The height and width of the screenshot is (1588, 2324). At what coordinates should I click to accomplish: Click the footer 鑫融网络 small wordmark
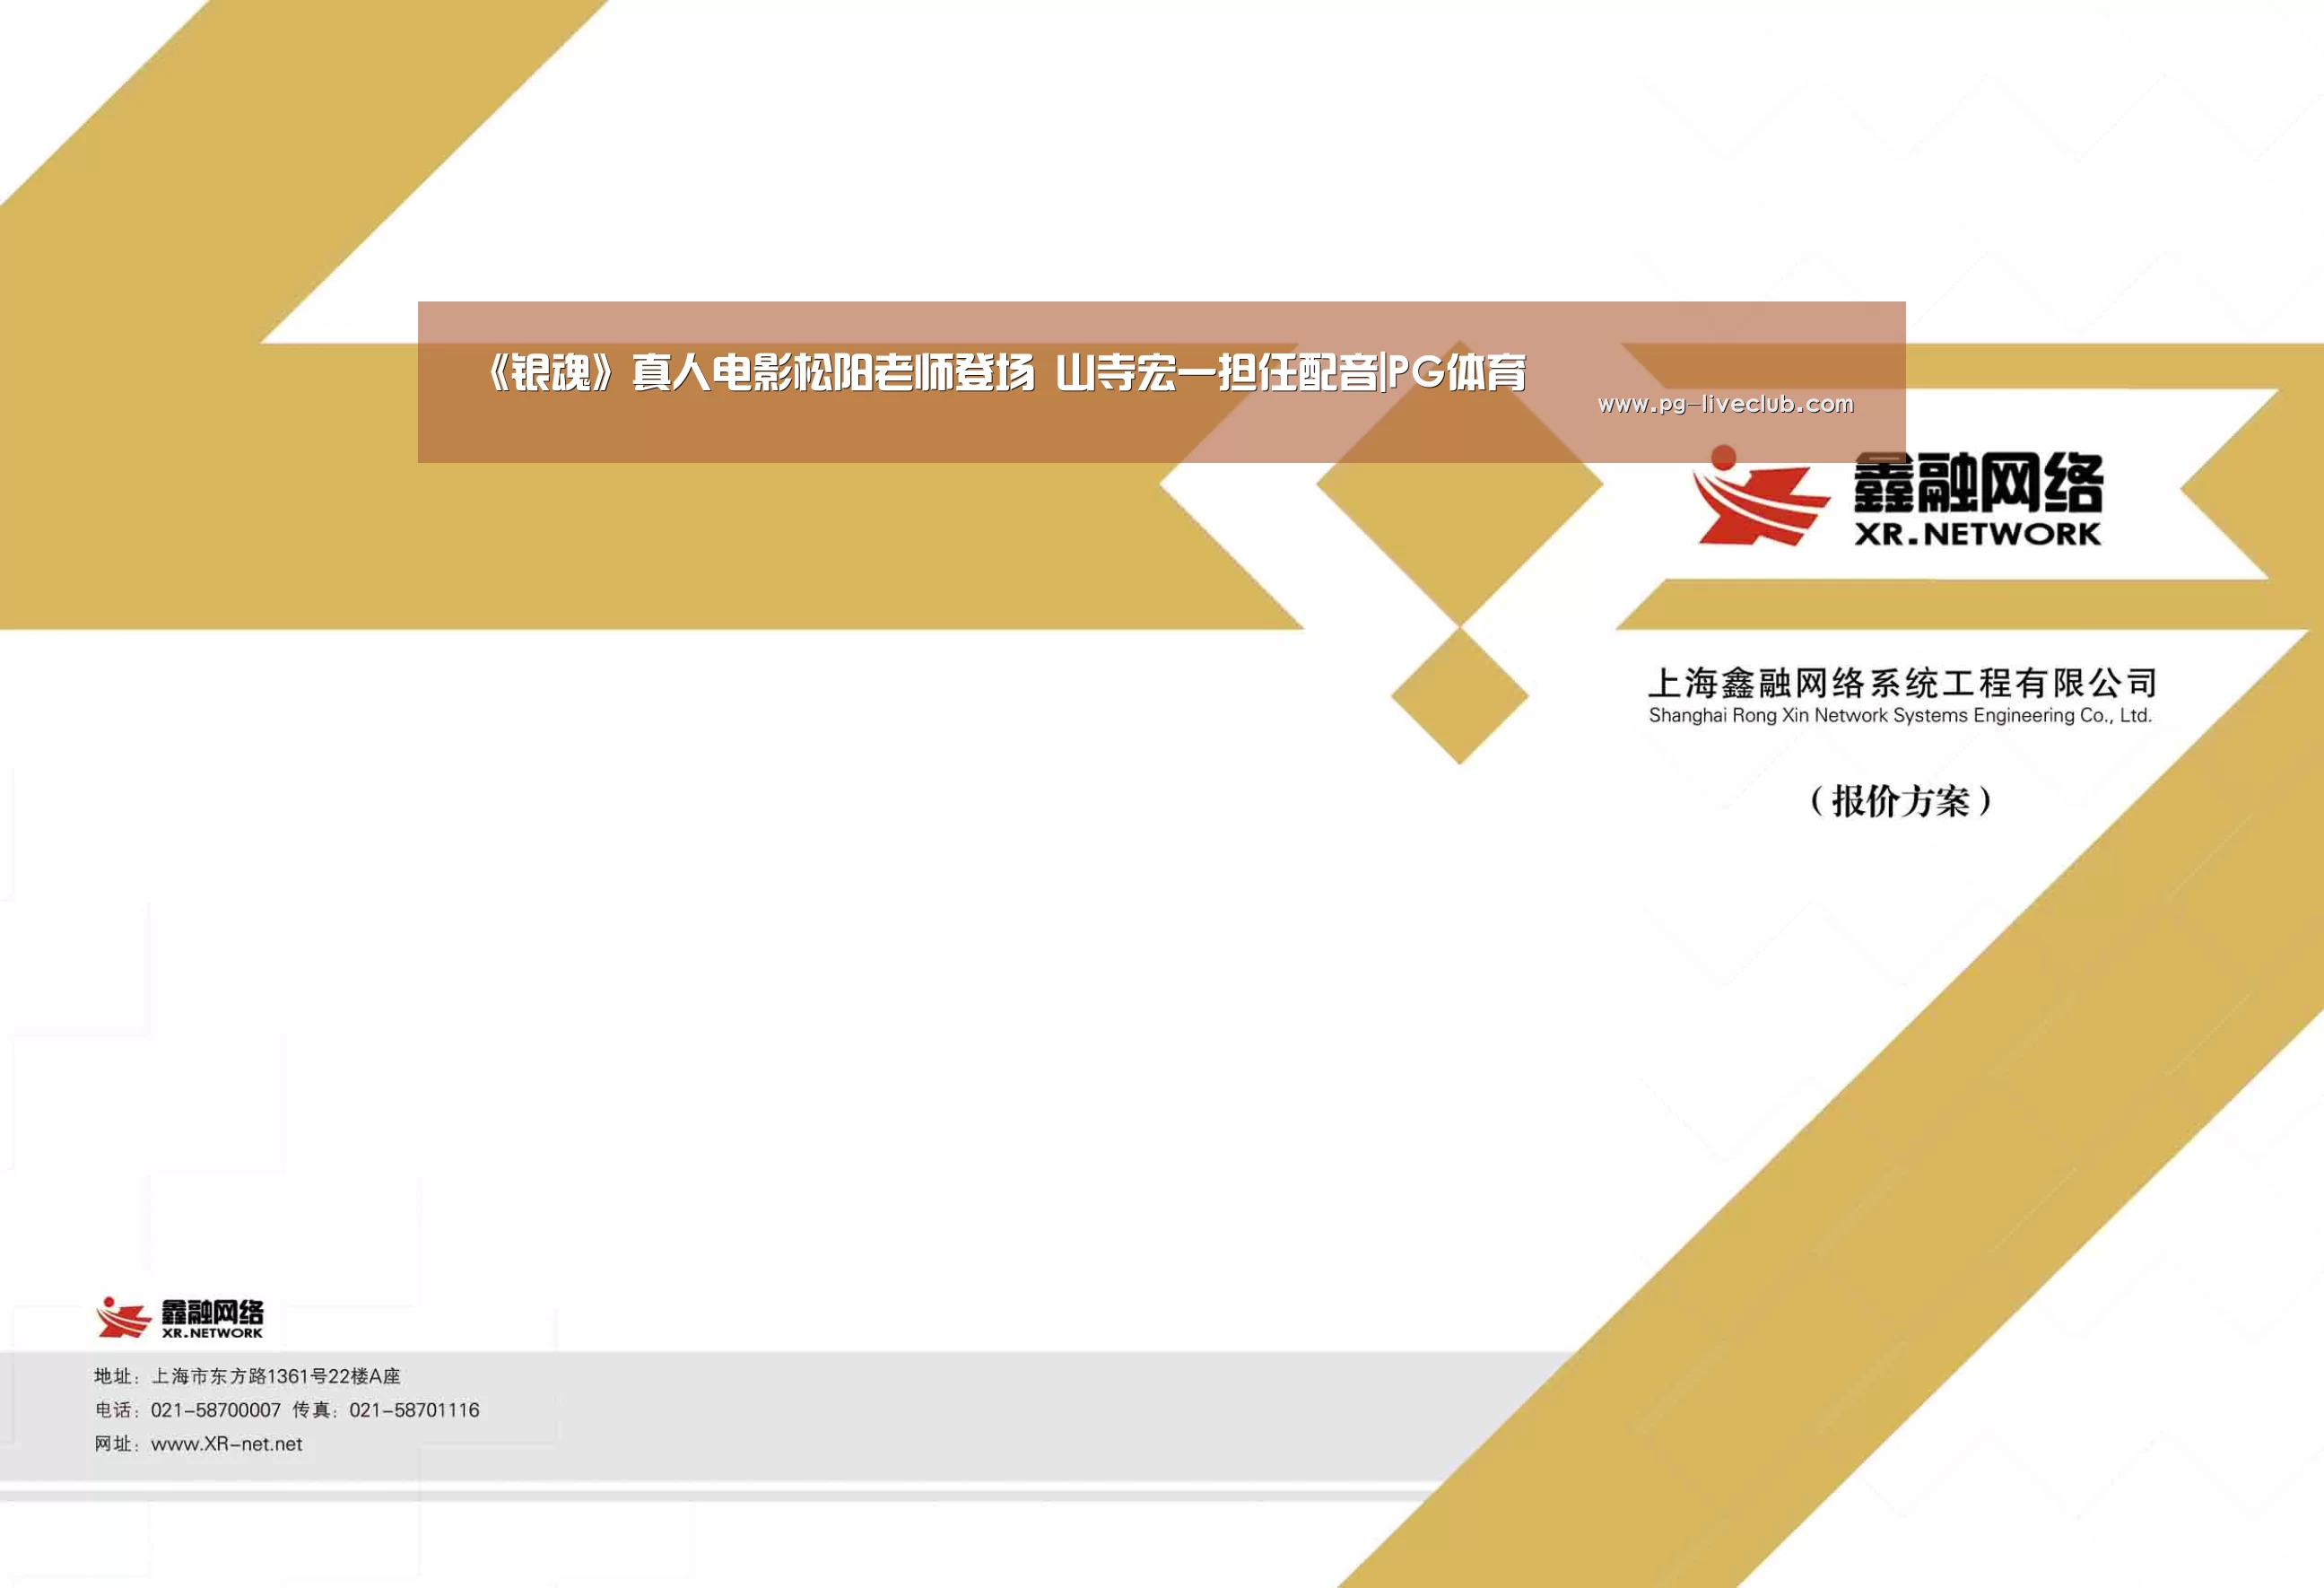click(x=212, y=1312)
